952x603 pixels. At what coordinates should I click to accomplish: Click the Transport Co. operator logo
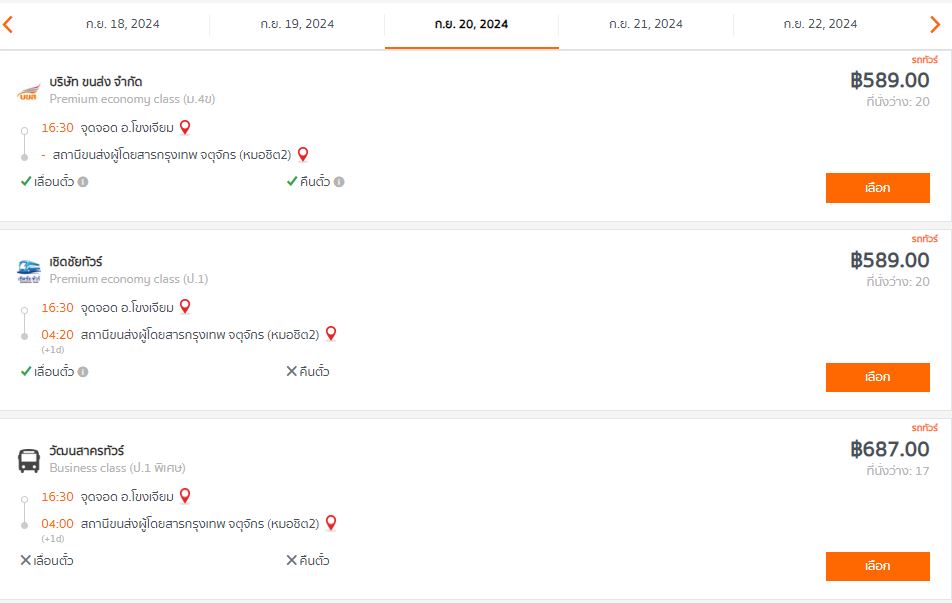[x=28, y=93]
